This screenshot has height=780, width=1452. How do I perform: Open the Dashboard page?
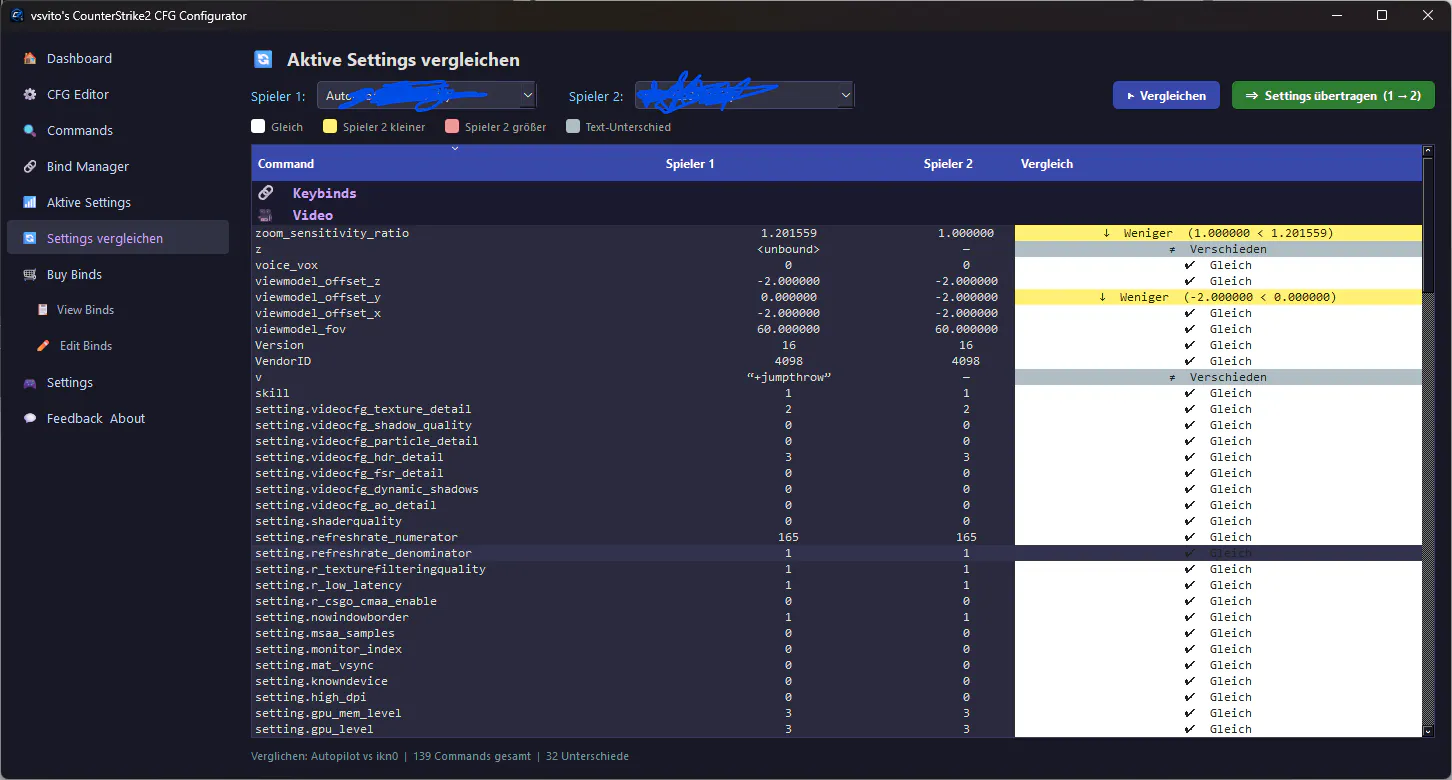[x=118, y=58]
